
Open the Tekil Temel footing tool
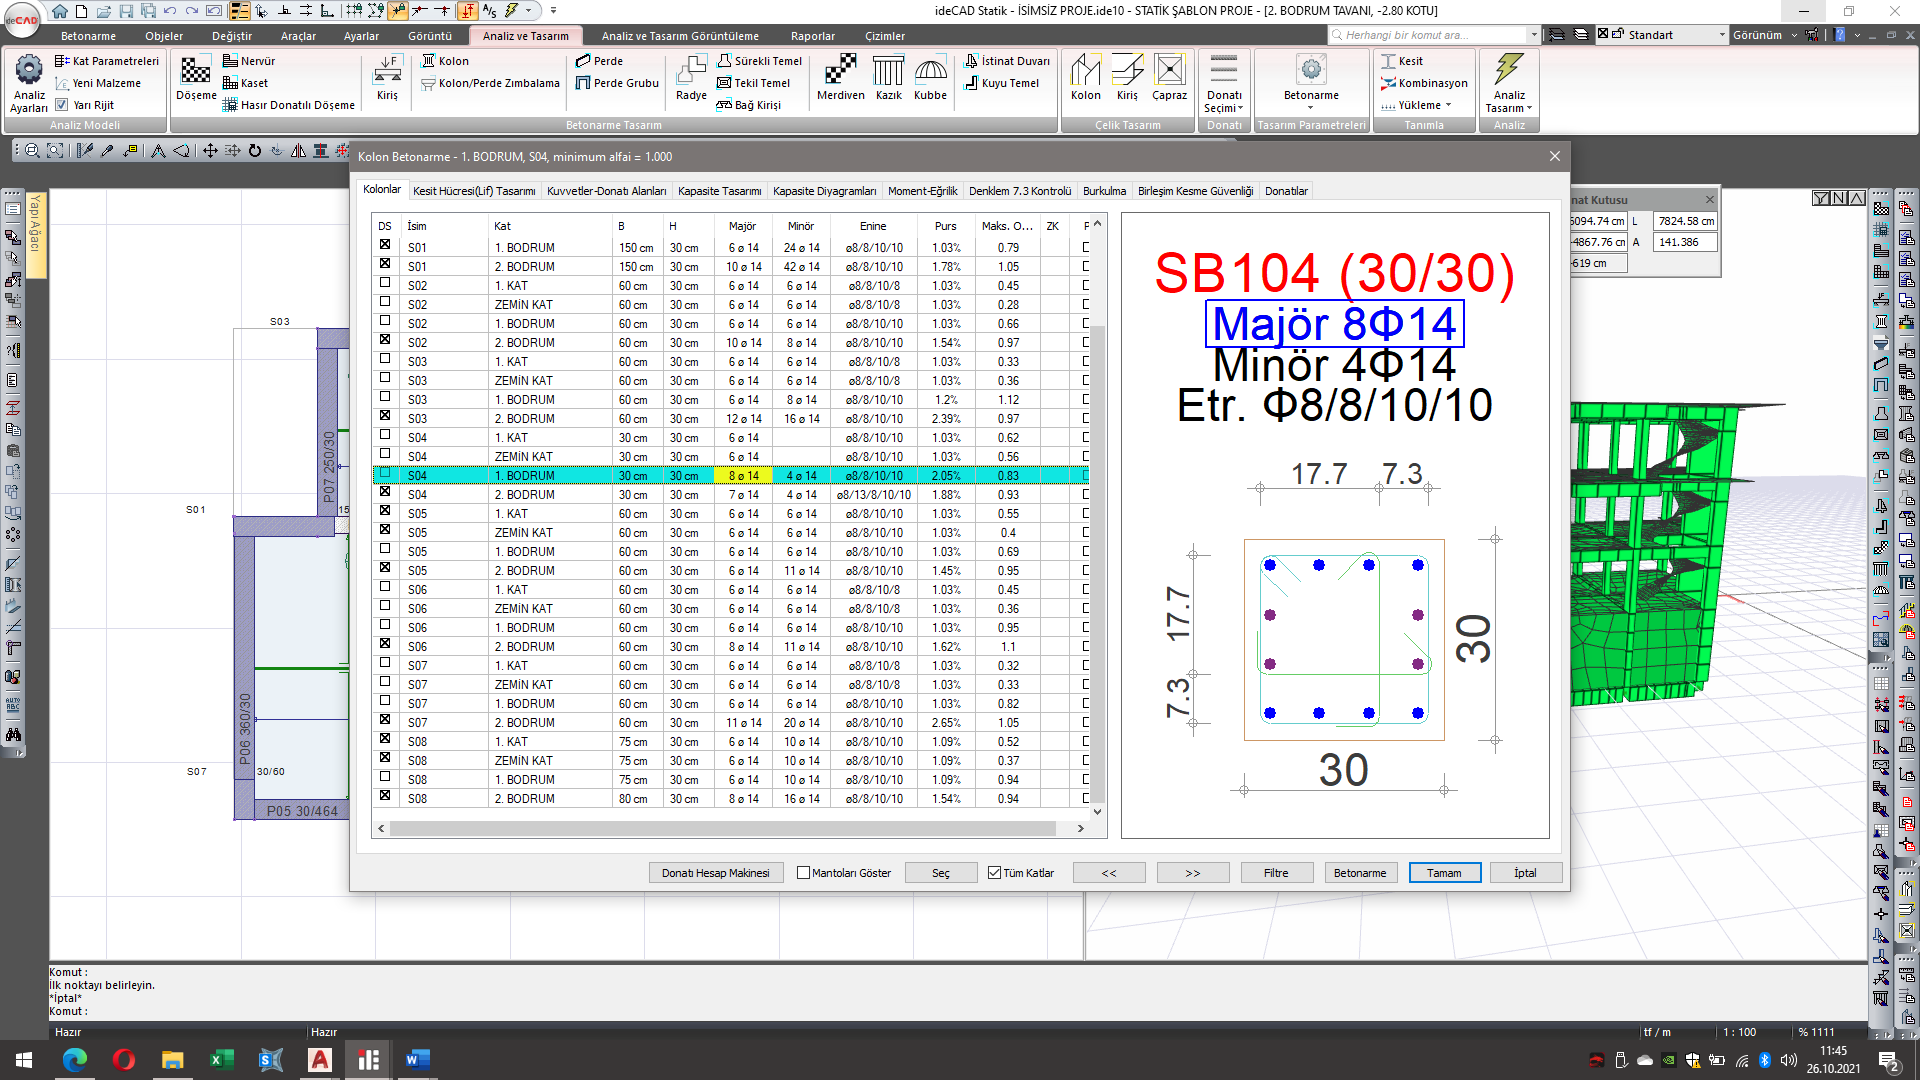coord(754,83)
